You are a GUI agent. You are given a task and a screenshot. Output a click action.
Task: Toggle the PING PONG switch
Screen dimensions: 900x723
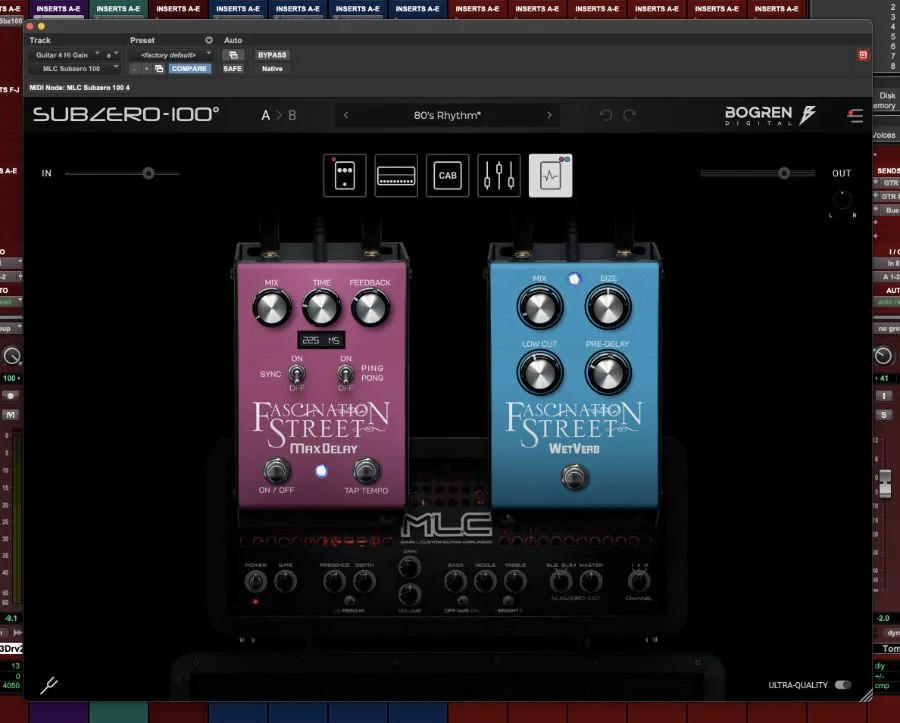(x=345, y=374)
